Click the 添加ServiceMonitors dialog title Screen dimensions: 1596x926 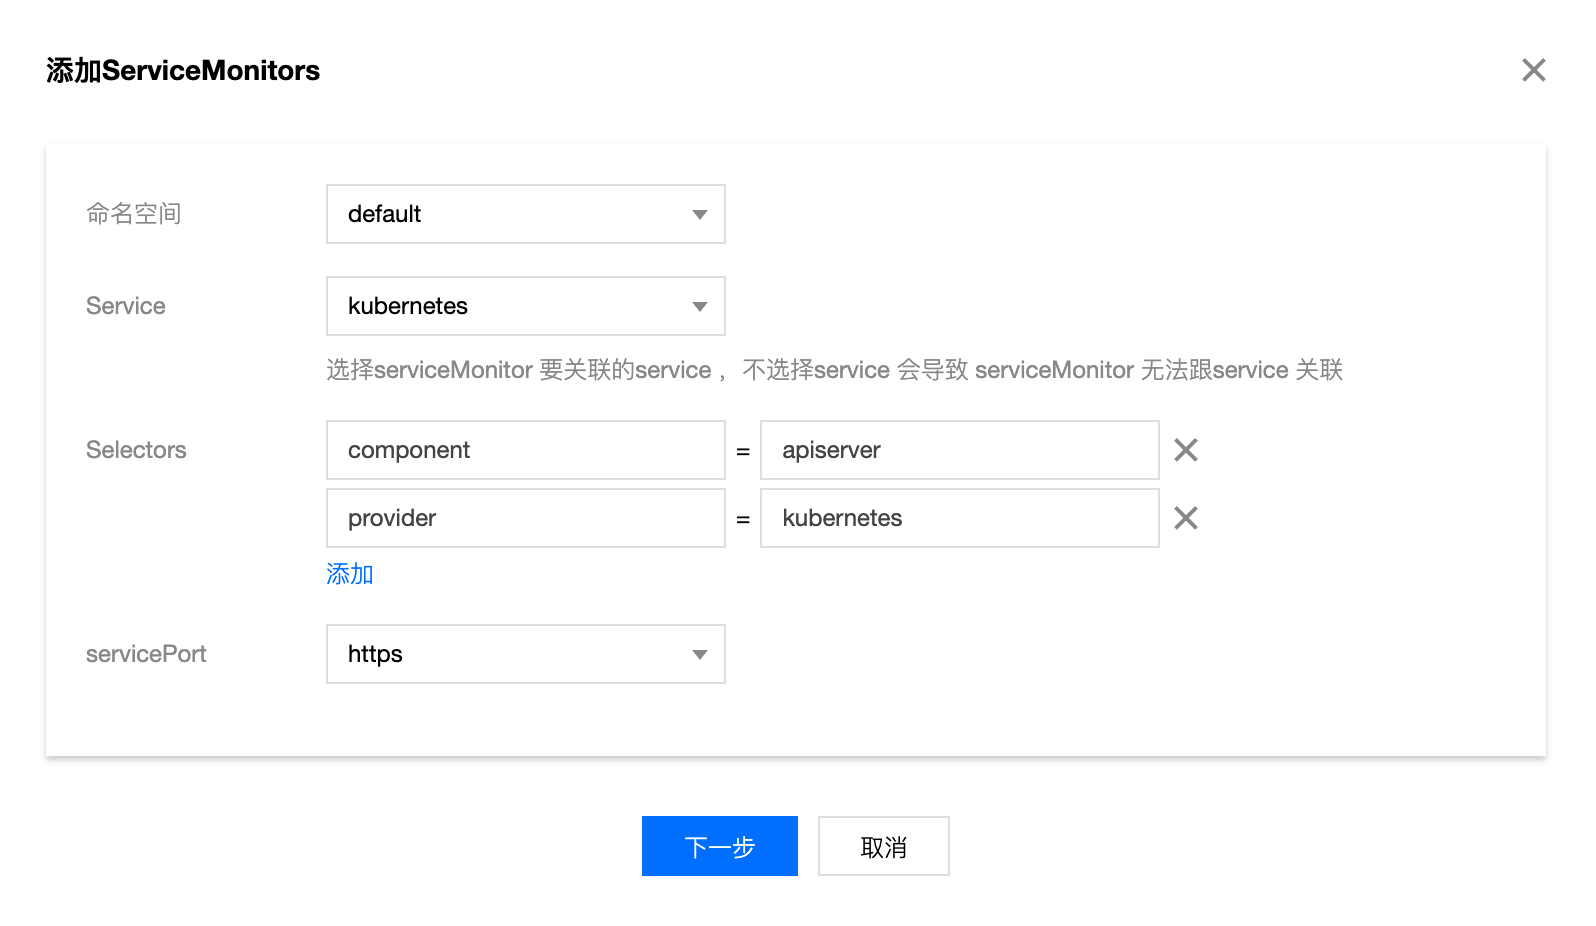[x=183, y=71]
